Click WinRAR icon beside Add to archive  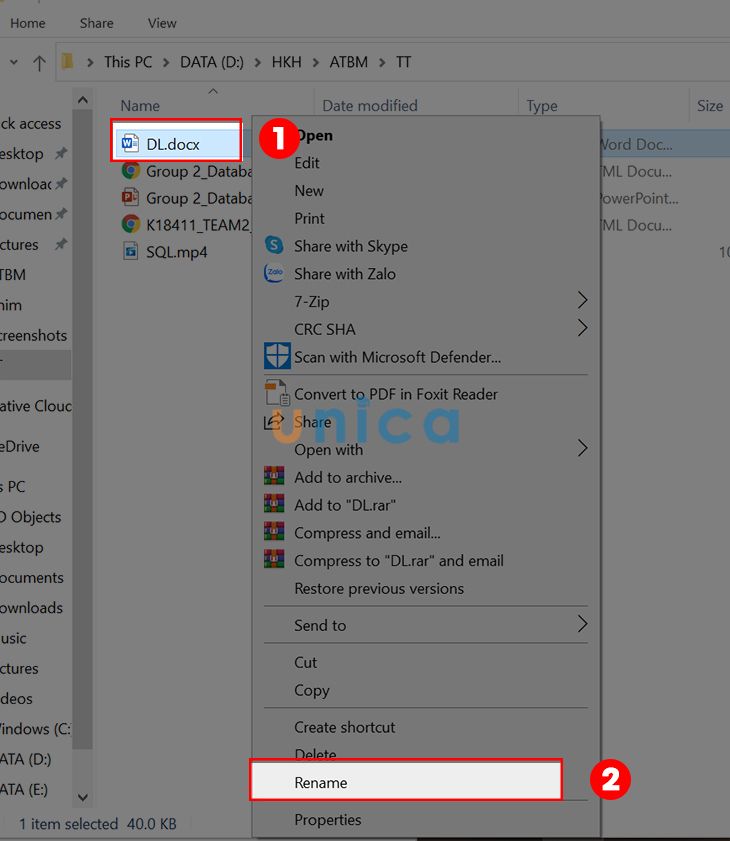(x=274, y=476)
